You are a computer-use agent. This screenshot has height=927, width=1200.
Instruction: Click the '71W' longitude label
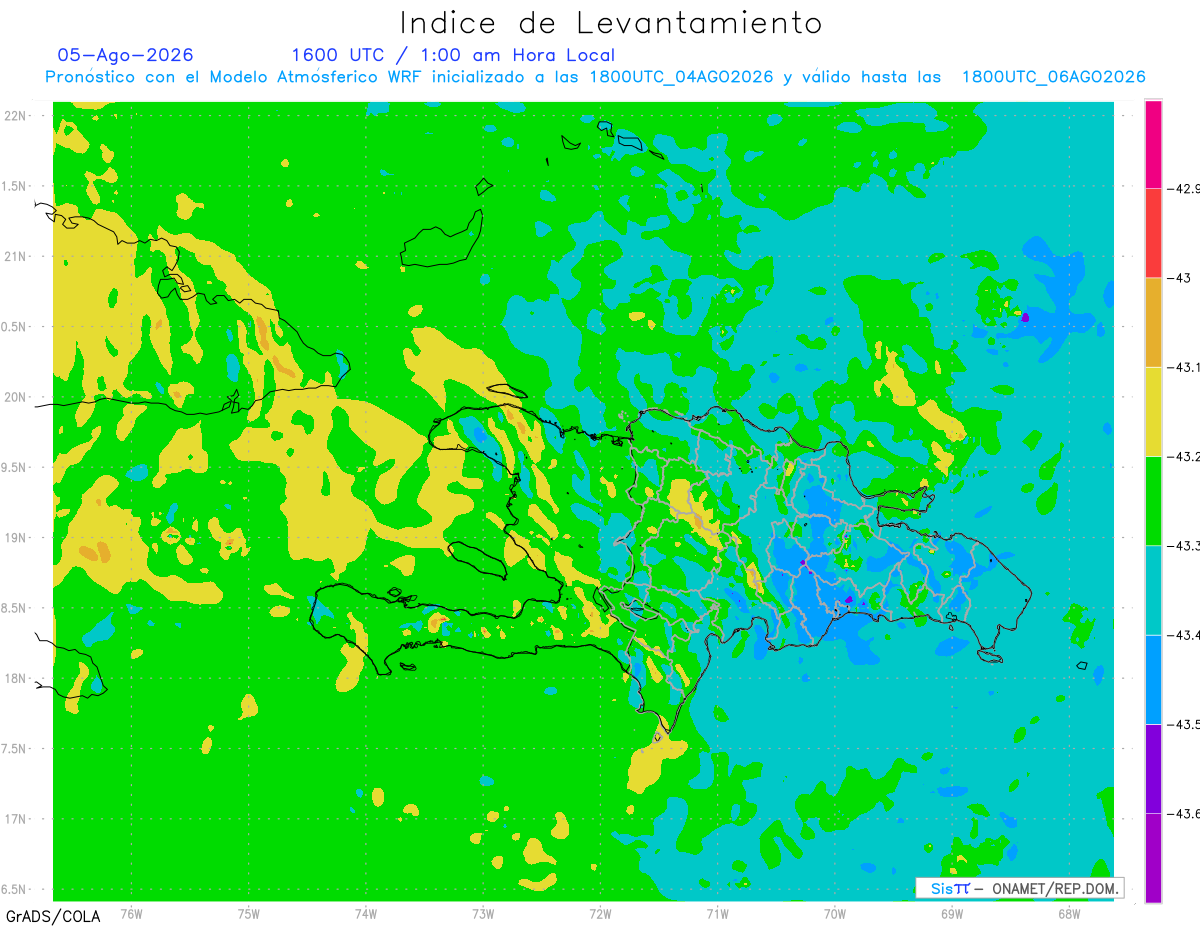point(717,912)
